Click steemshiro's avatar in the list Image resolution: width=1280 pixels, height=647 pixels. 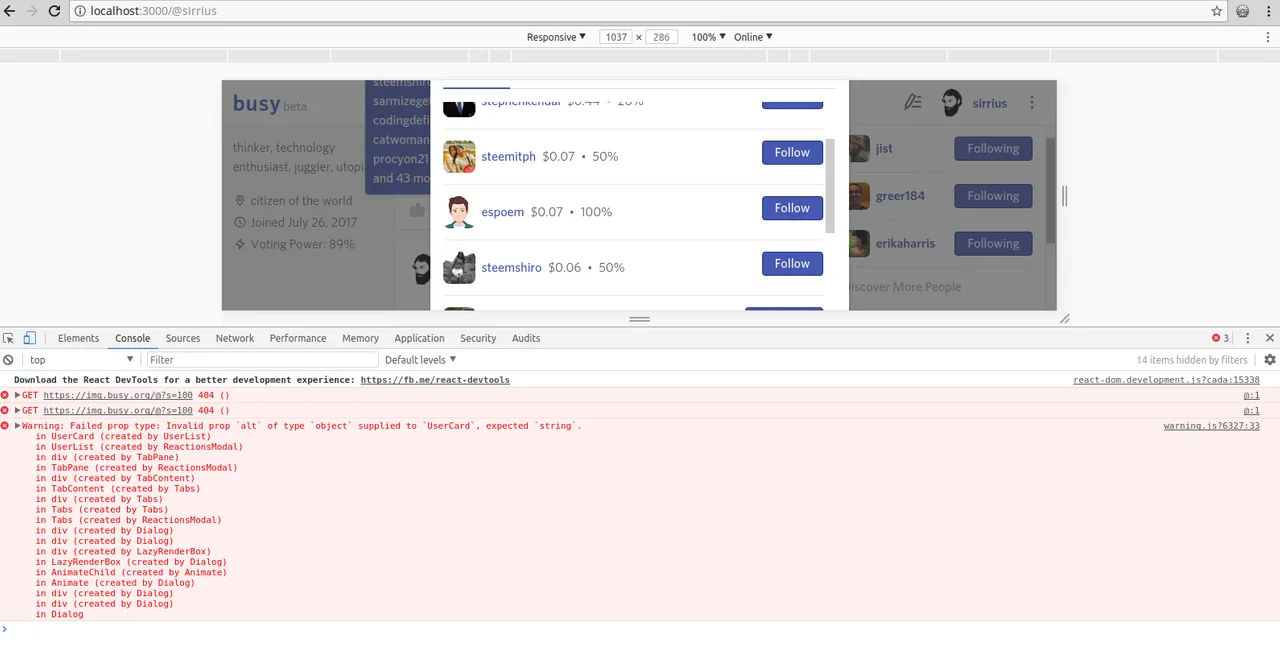459,268
